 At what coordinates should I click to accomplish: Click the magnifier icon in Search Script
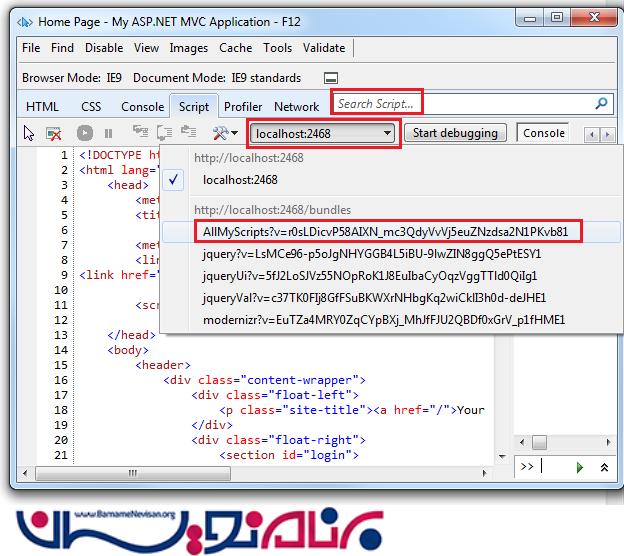pos(601,103)
